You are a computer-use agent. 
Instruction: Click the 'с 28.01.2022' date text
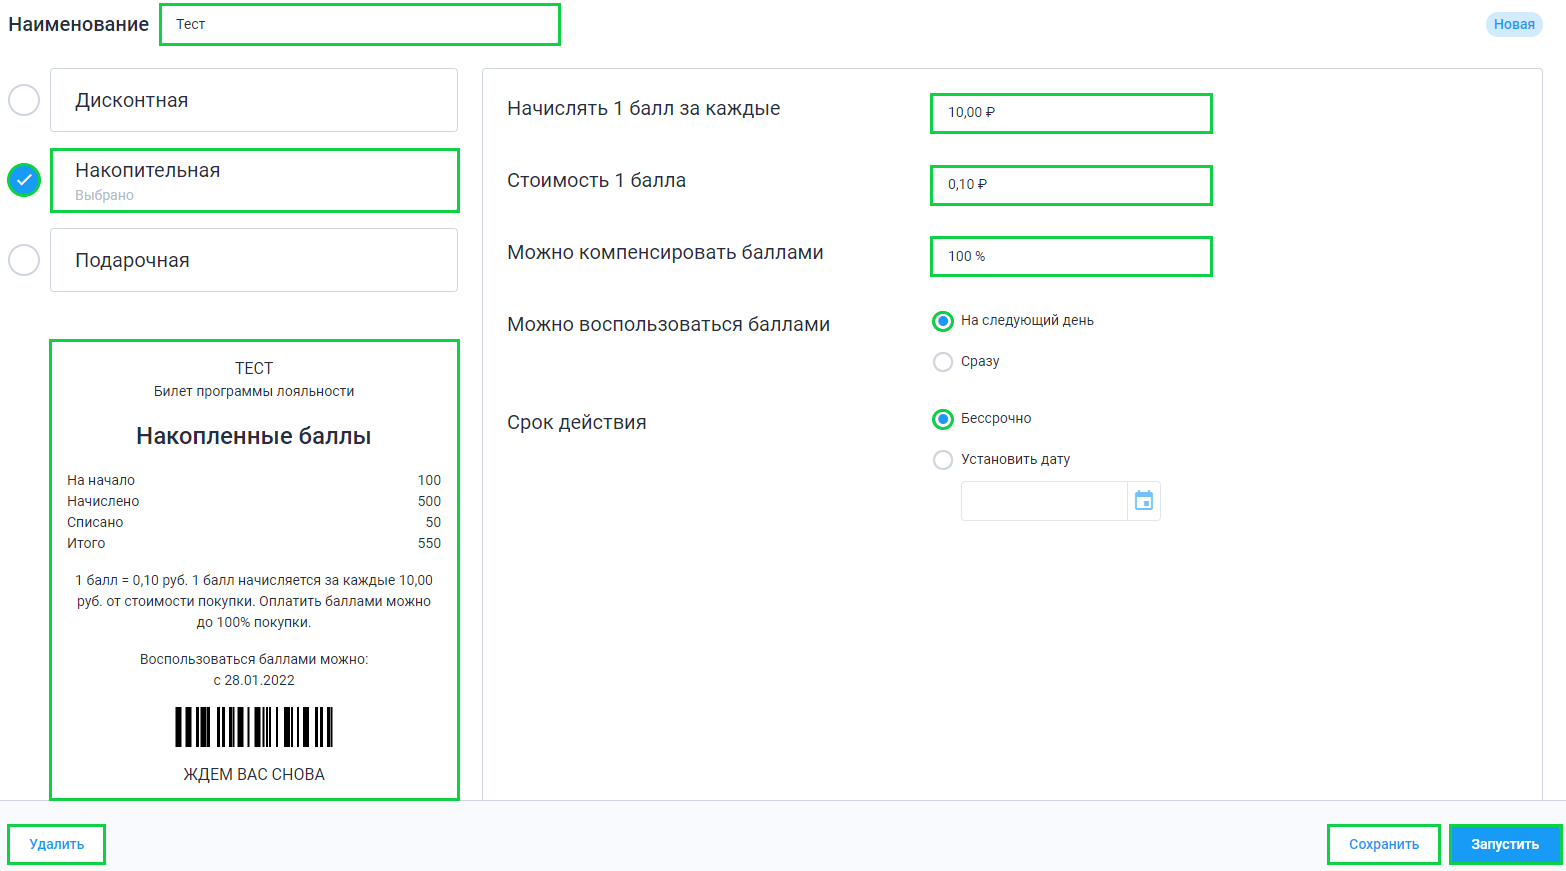(x=254, y=680)
